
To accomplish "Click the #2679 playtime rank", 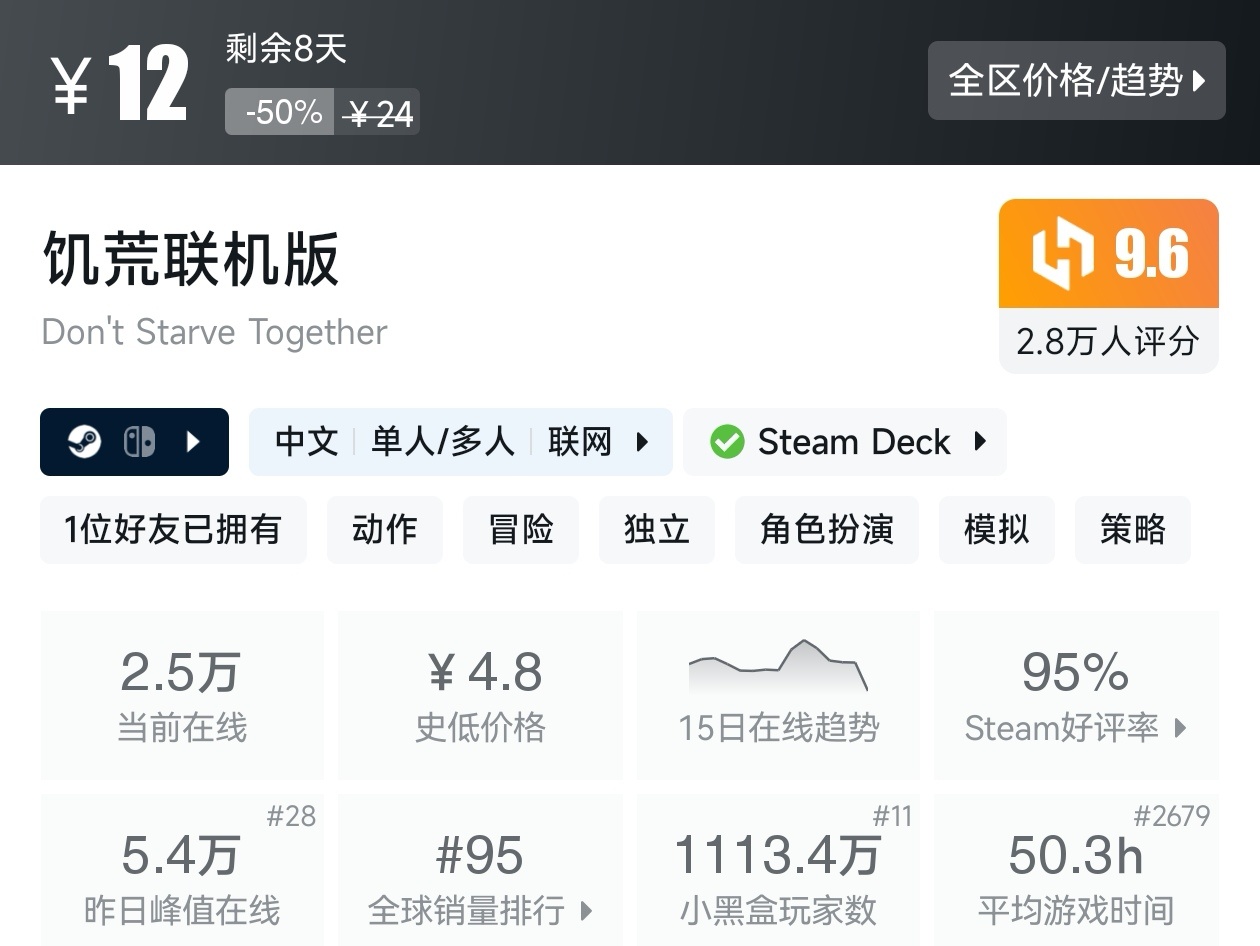I will tap(1172, 816).
